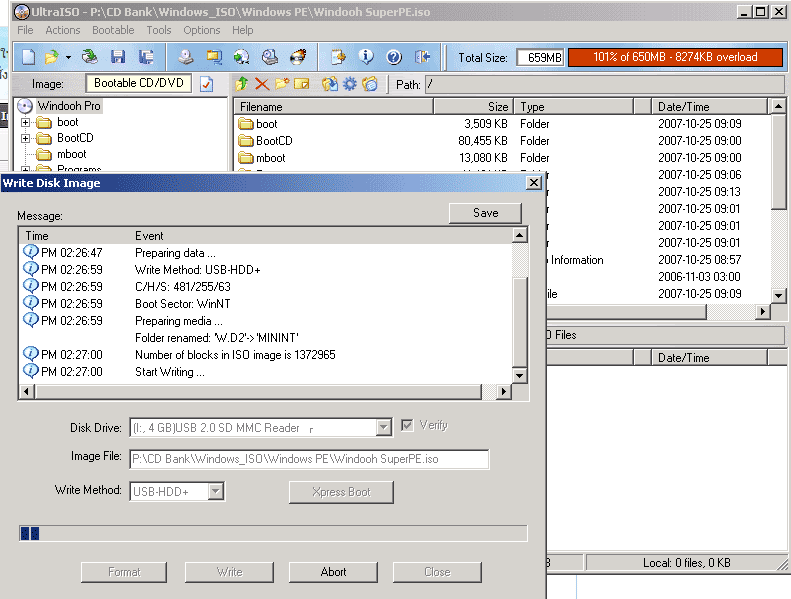Click the Burn CD/DVD image icon
The width and height of the screenshot is (791, 599).
tap(298, 57)
